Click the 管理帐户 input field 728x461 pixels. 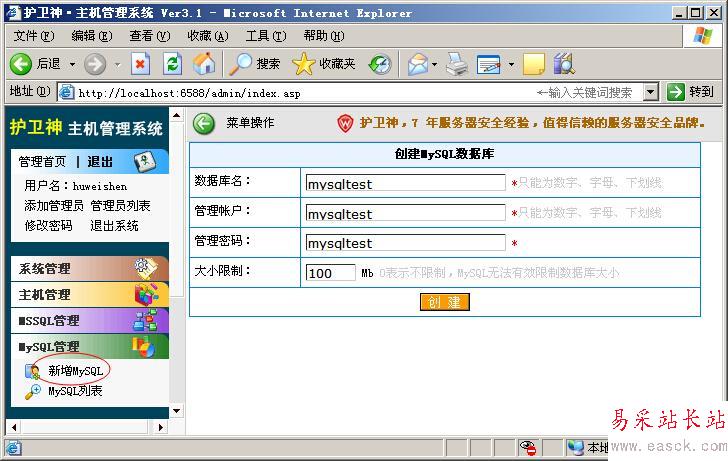click(405, 213)
